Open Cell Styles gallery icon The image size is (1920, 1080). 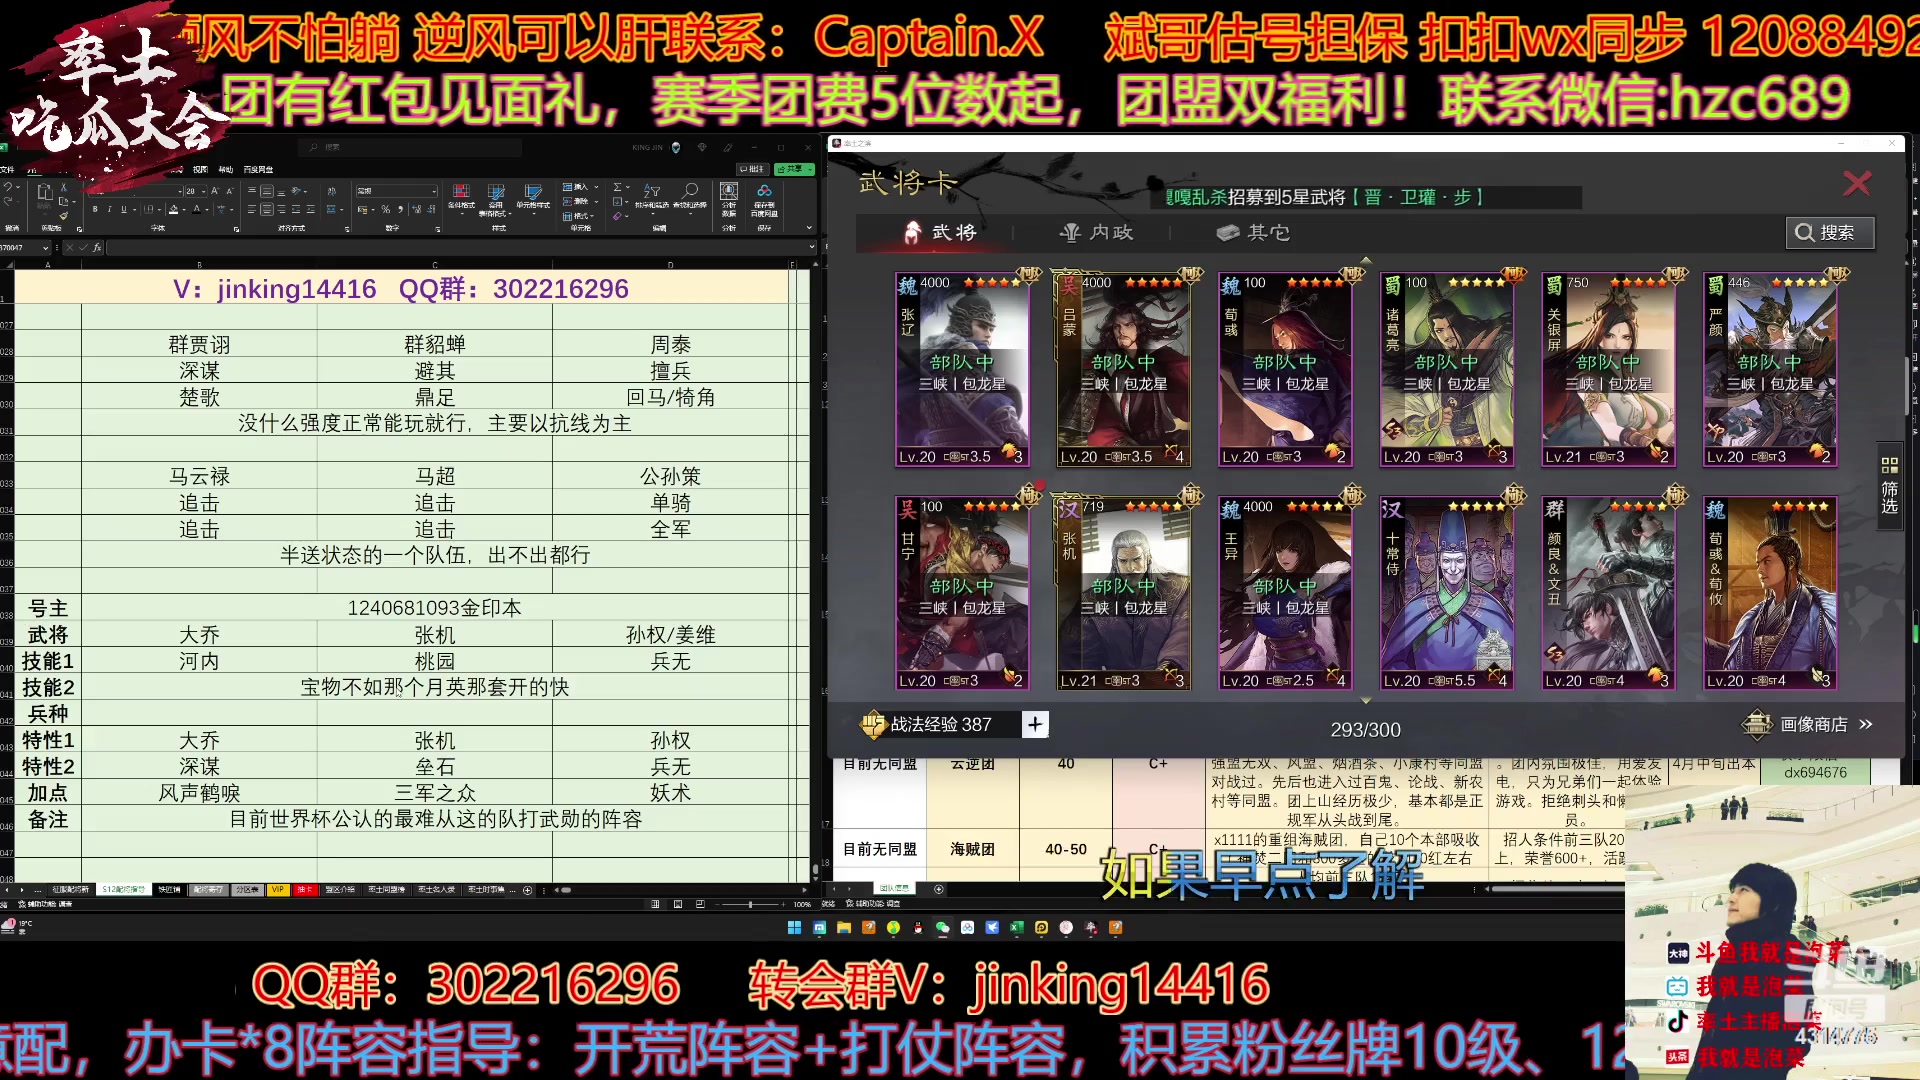[533, 191]
